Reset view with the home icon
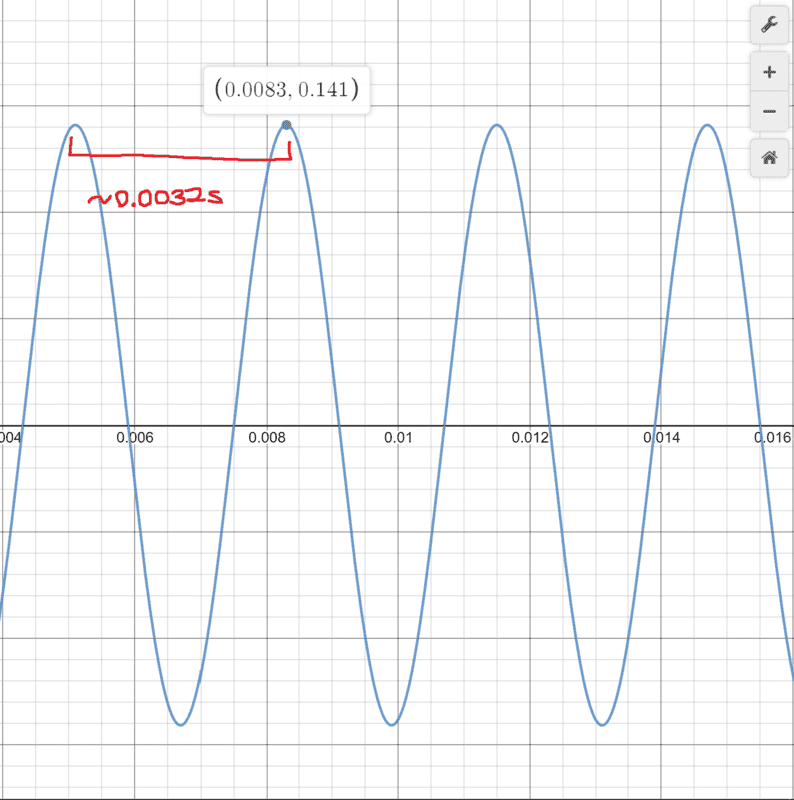 [x=768, y=157]
